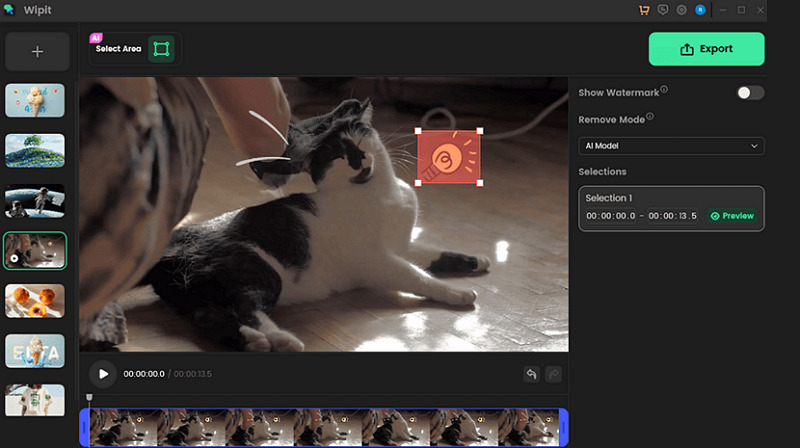Maximize the Wipit window
Viewport: 800px width, 448px height.
pyautogui.click(x=741, y=10)
